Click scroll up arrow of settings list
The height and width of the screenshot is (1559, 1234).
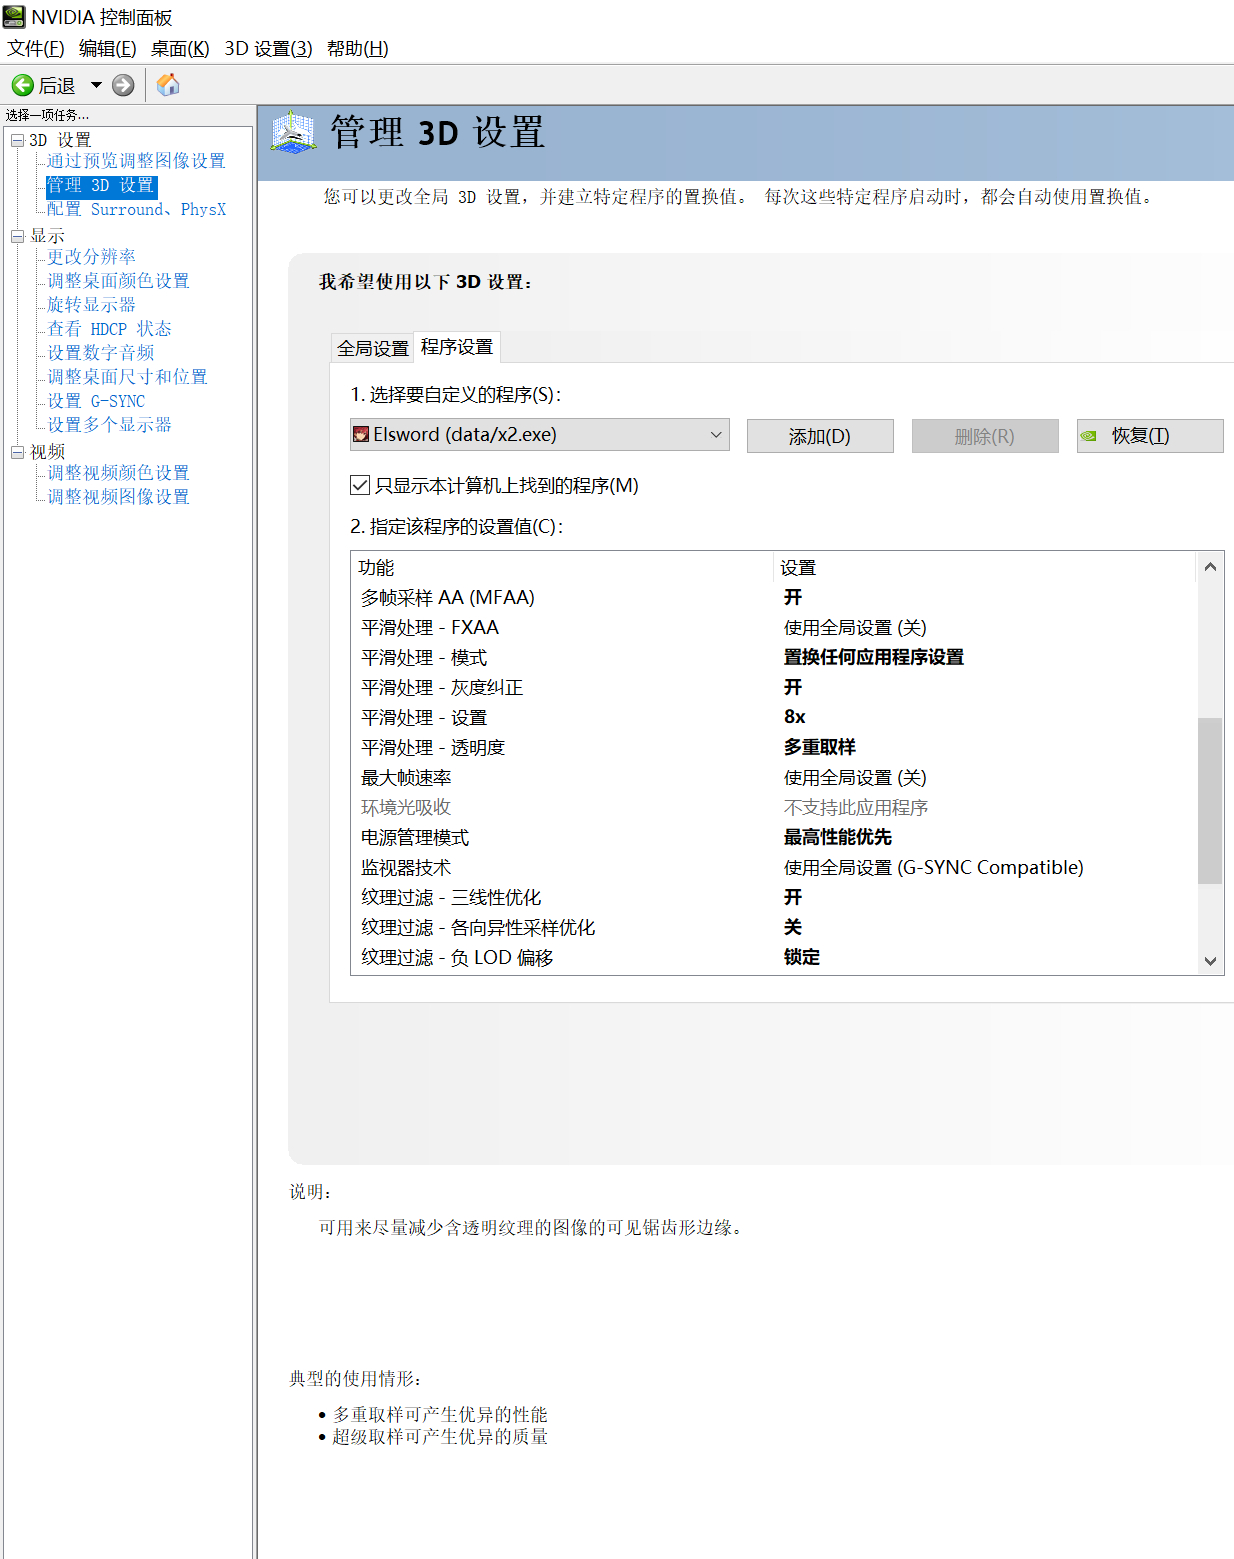click(1210, 566)
